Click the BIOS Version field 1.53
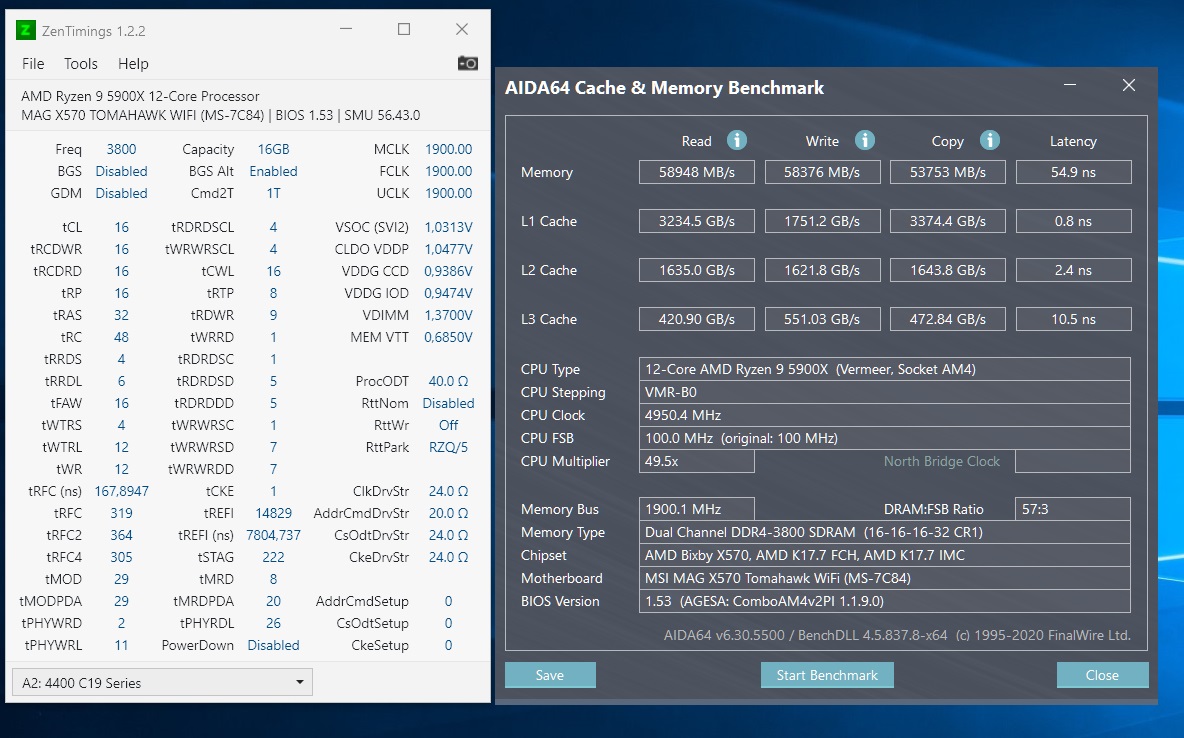Viewport: 1184px width, 738px height. (x=884, y=601)
